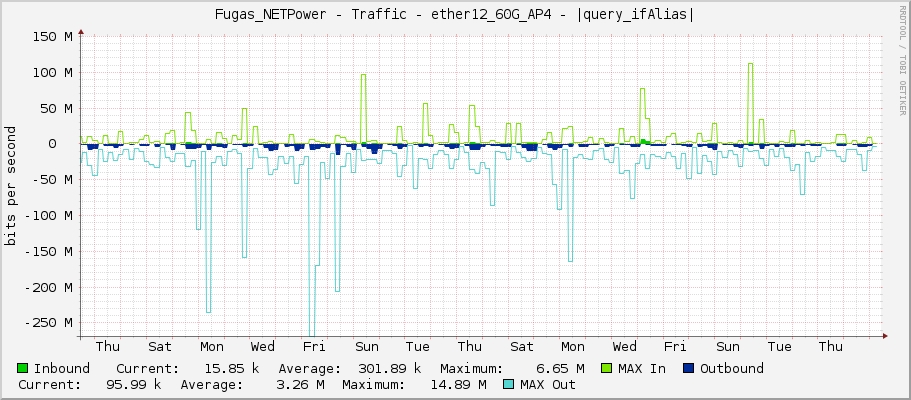Click the 'Outbound' legend label
911x400 pixels.
(x=731, y=368)
